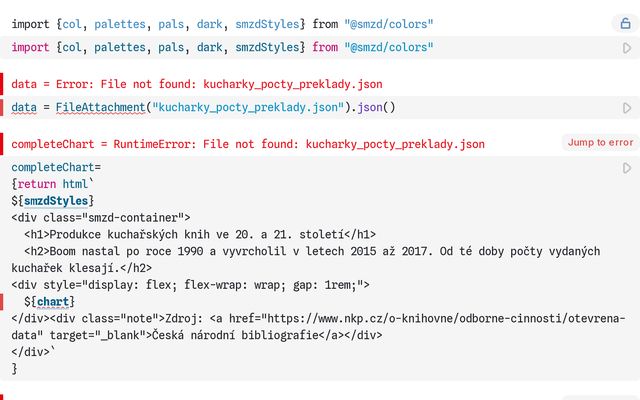Screen dimensions: 640x400
Task: Click the rendered import output line
Action: point(222,24)
